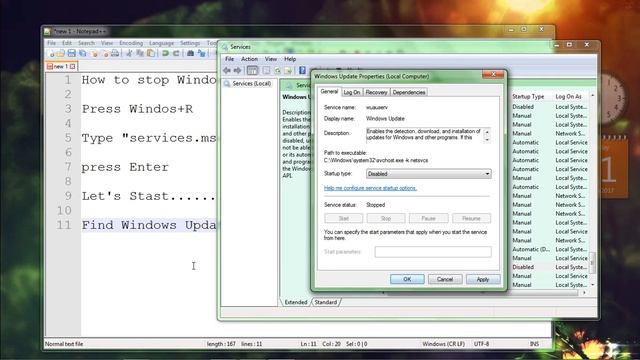Click the 'Press Windos+R' line in Notepad++

coord(137,109)
